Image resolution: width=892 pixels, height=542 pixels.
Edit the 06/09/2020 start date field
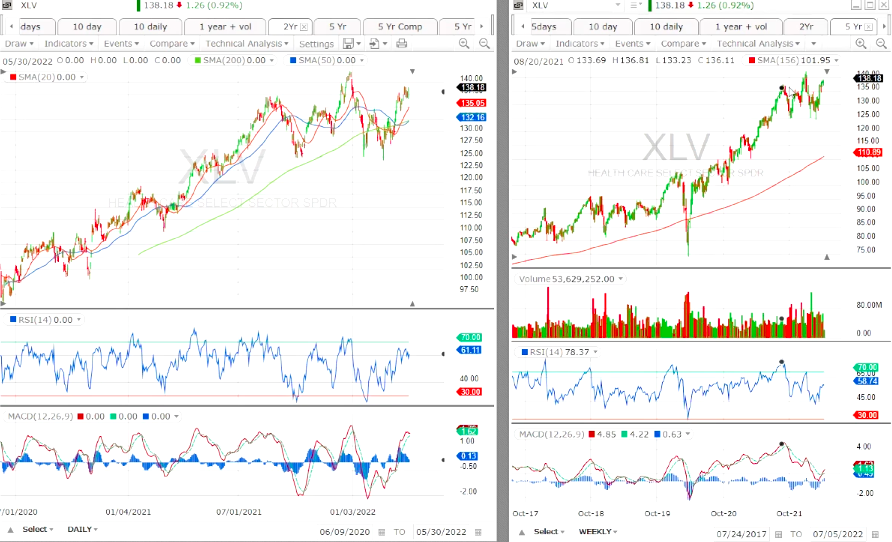pos(345,532)
